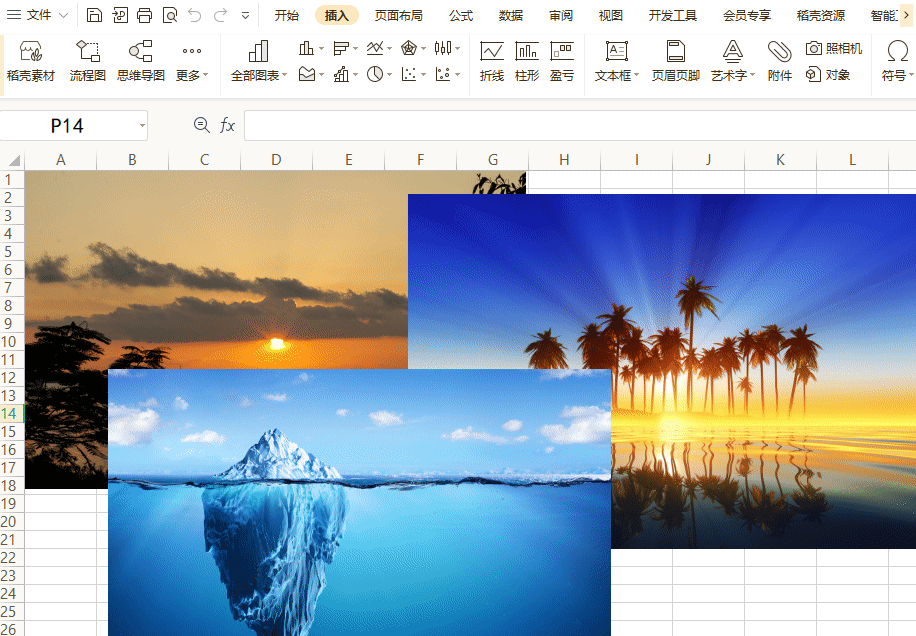Image resolution: width=916 pixels, height=636 pixels.
Task: Click the Save icon in quick toolbar
Action: coord(94,15)
